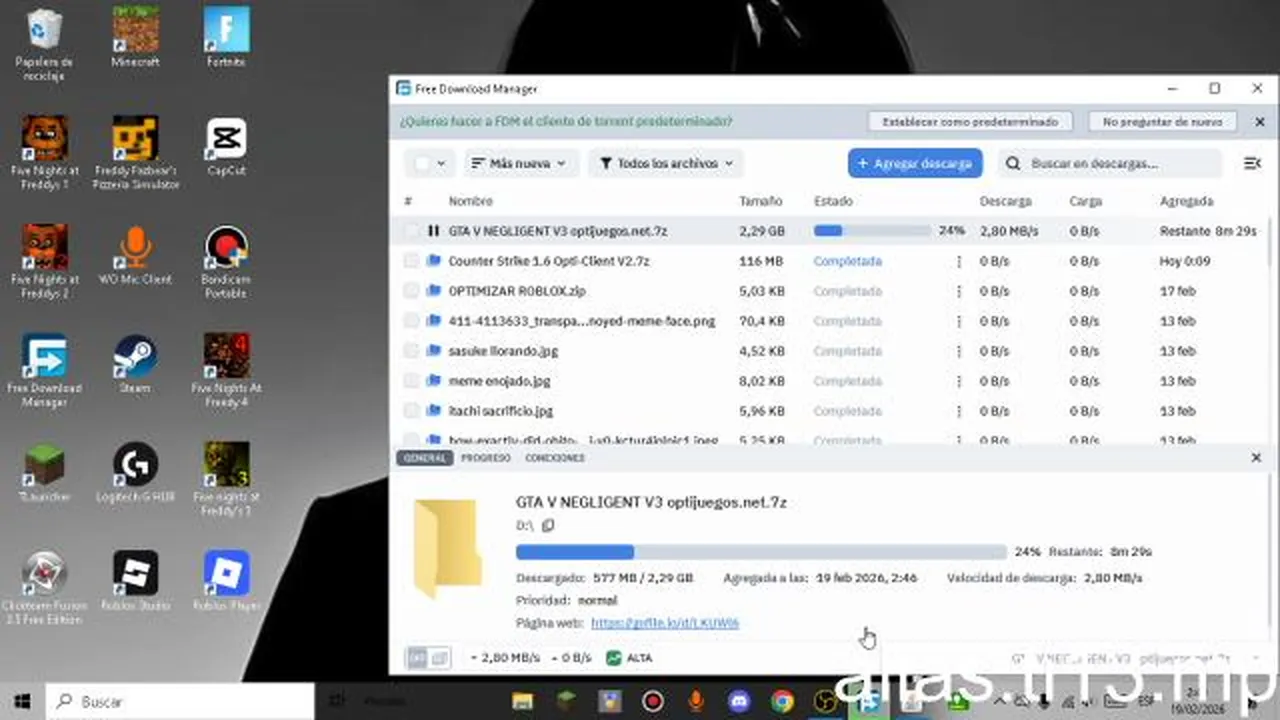1280x720 pixels.
Task: Tick checkbox for itachi sacrificio.jpg row
Action: click(x=411, y=411)
